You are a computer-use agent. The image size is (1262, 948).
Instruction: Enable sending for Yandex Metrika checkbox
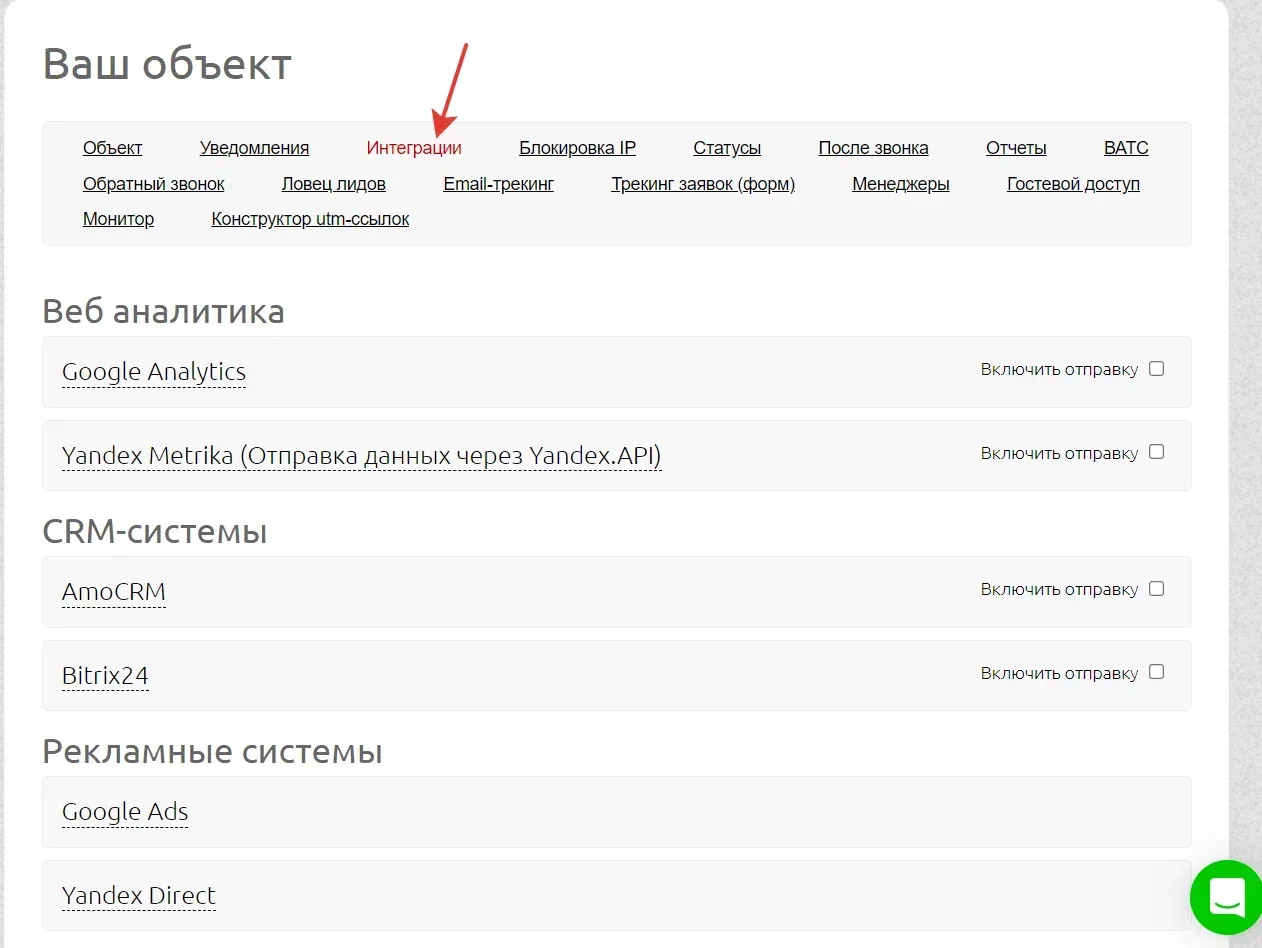click(x=1156, y=452)
